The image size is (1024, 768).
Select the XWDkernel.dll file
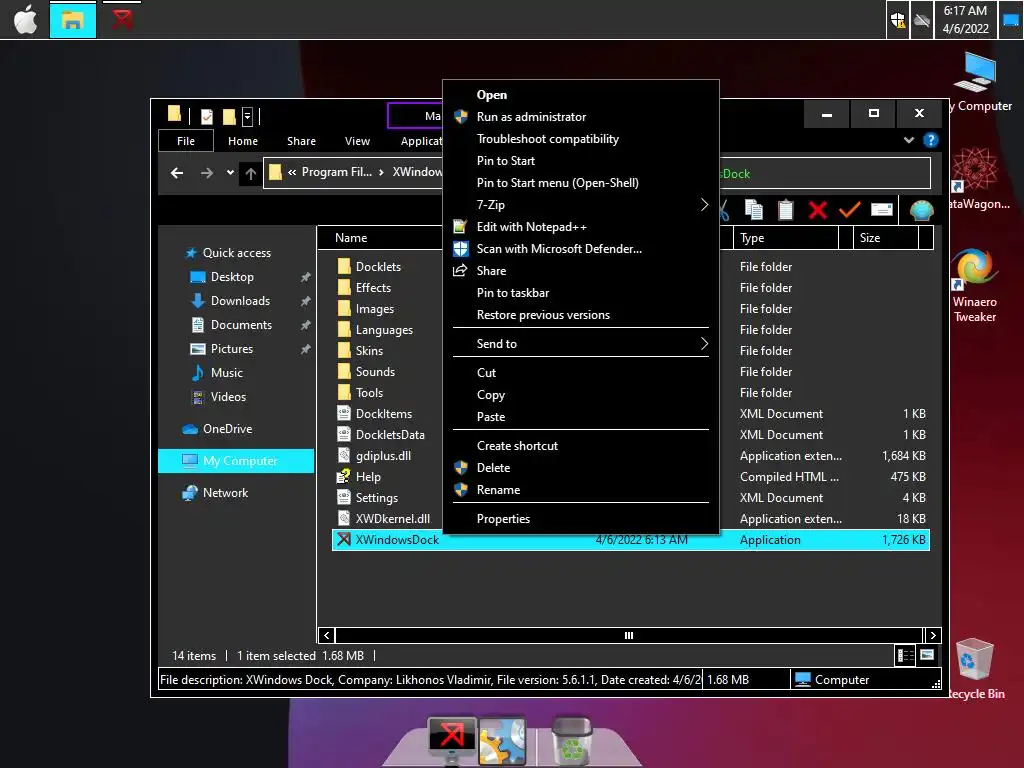tap(392, 519)
